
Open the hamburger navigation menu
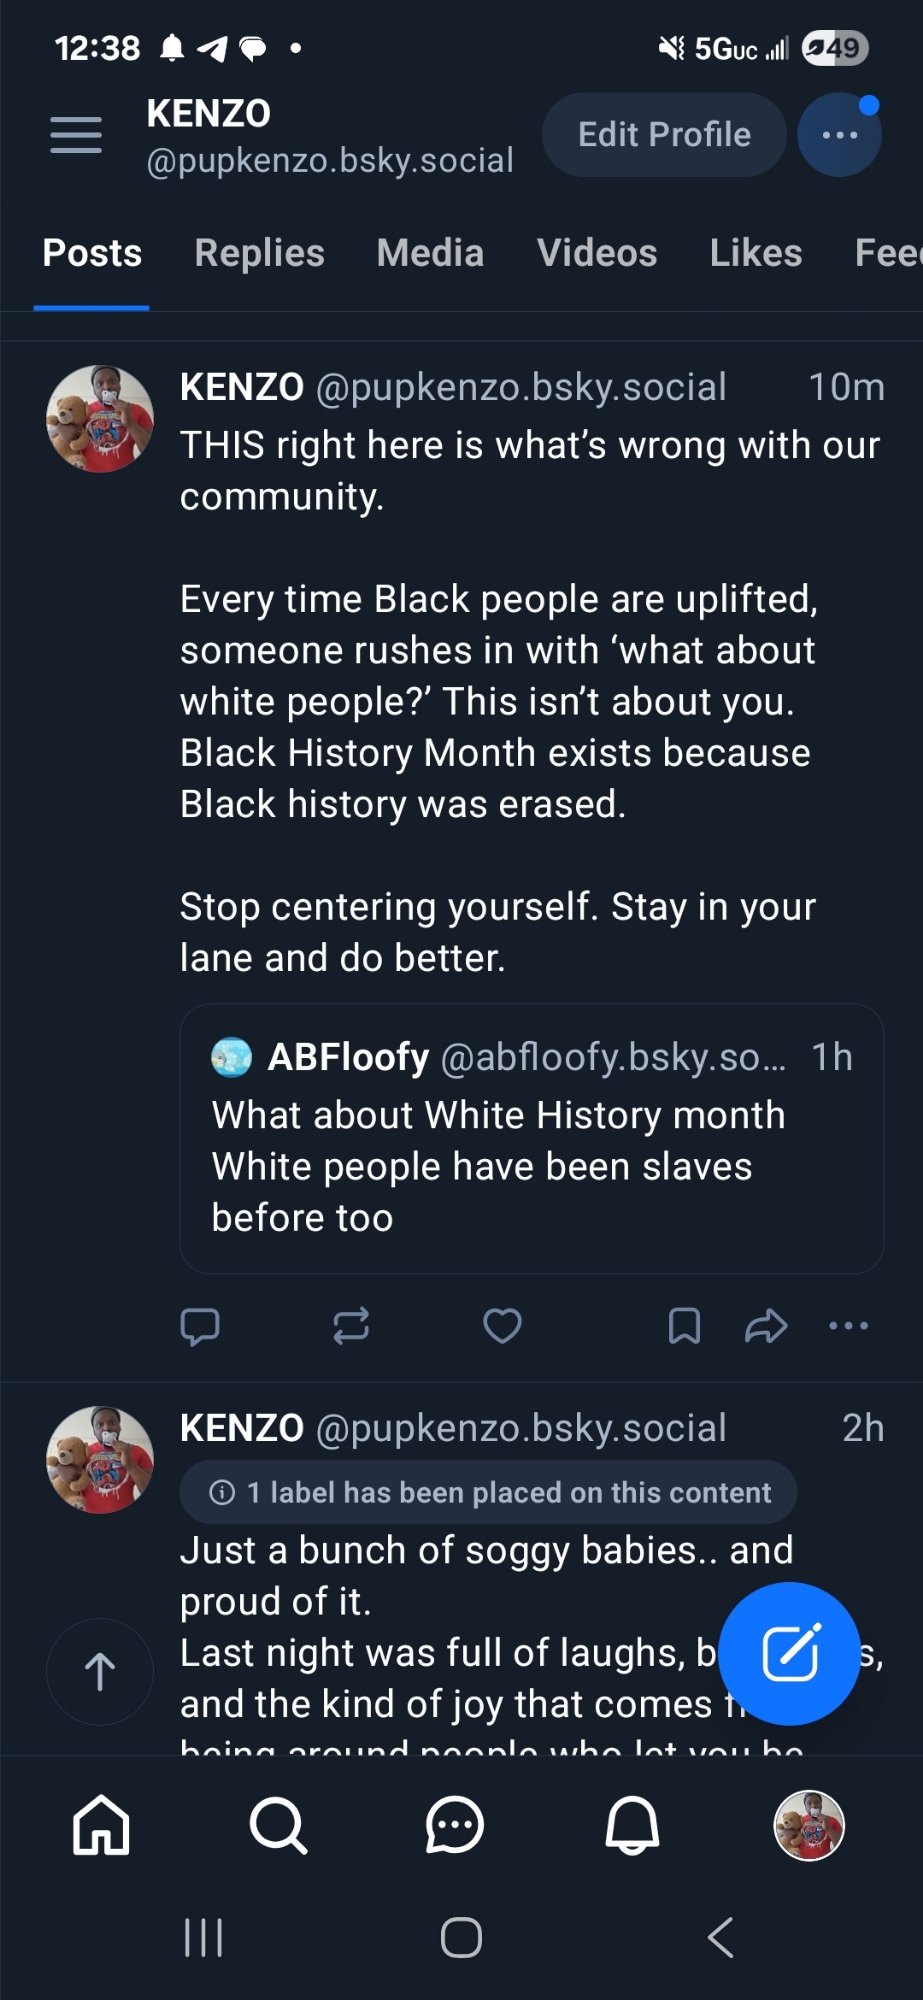pyautogui.click(x=76, y=135)
